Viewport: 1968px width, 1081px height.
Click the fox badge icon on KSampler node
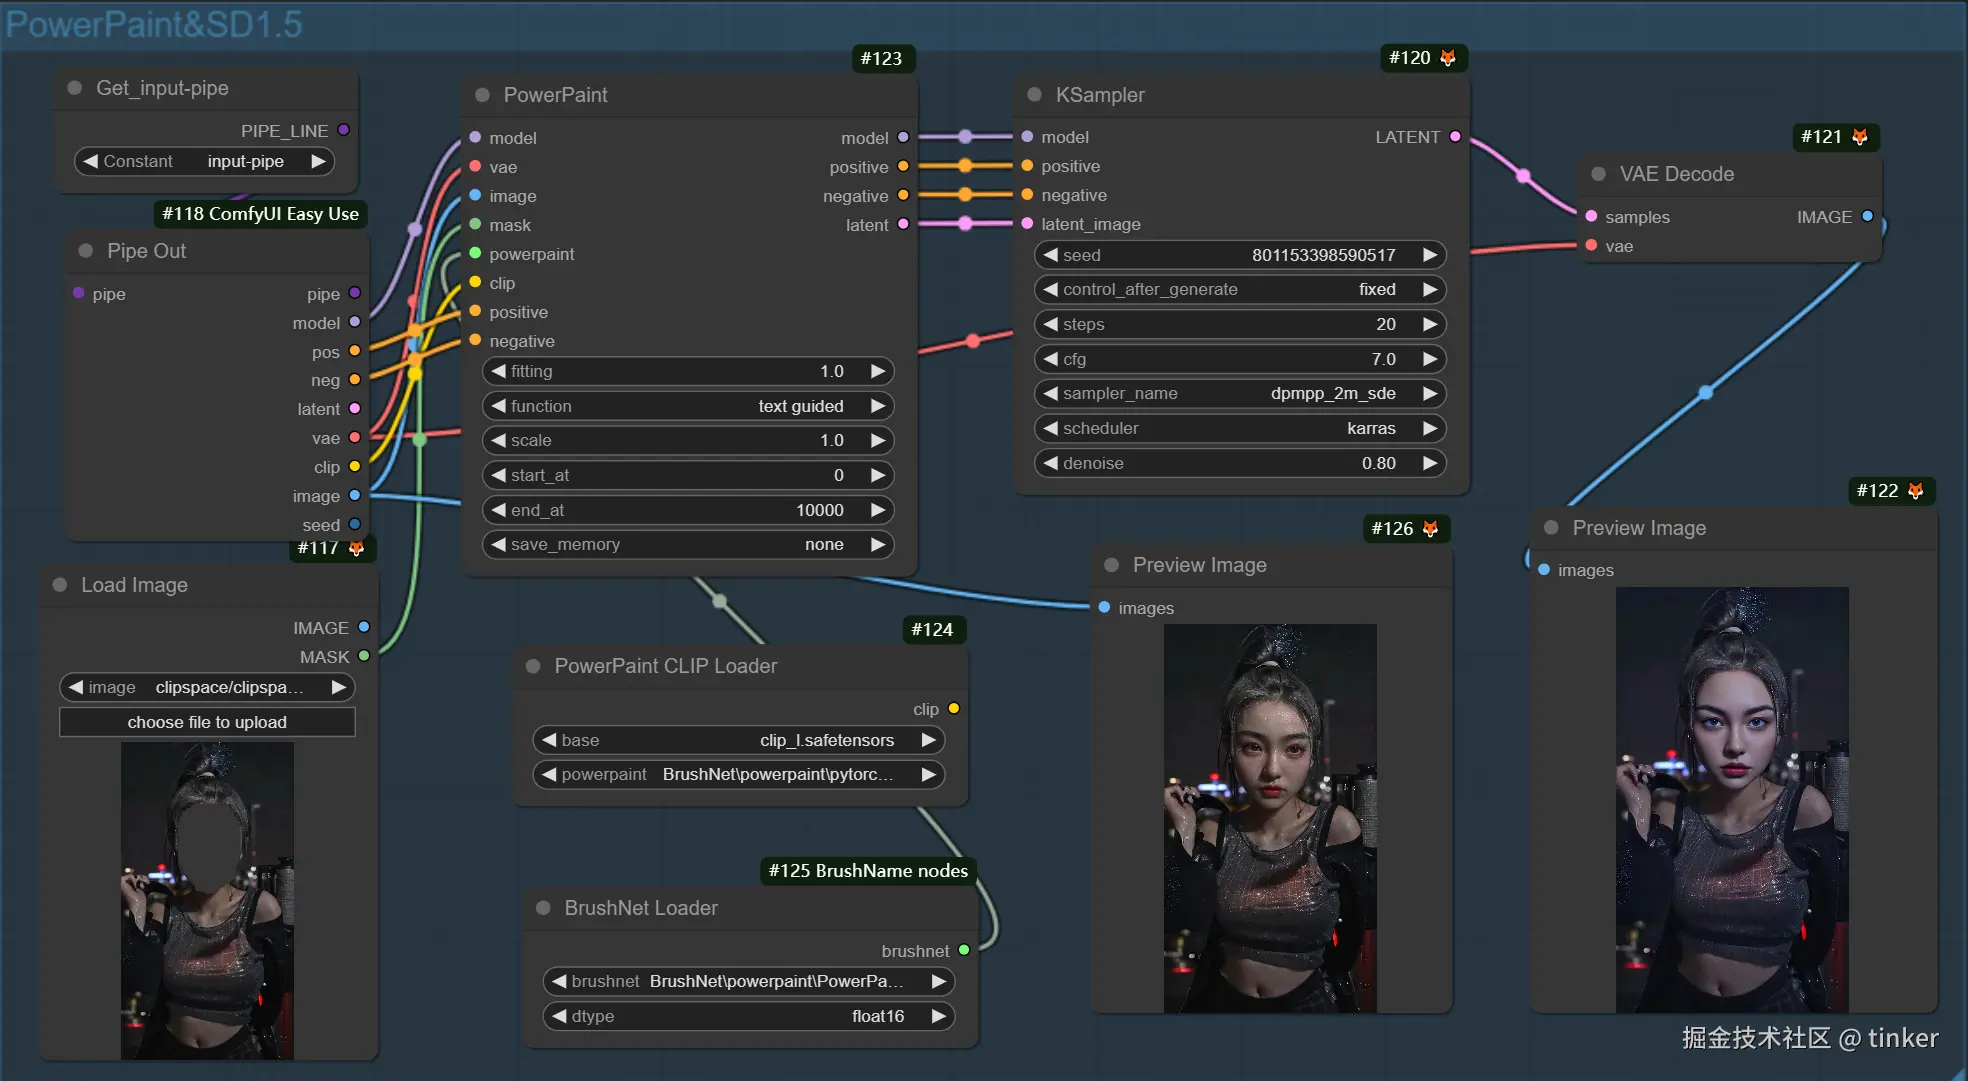pyautogui.click(x=1447, y=58)
